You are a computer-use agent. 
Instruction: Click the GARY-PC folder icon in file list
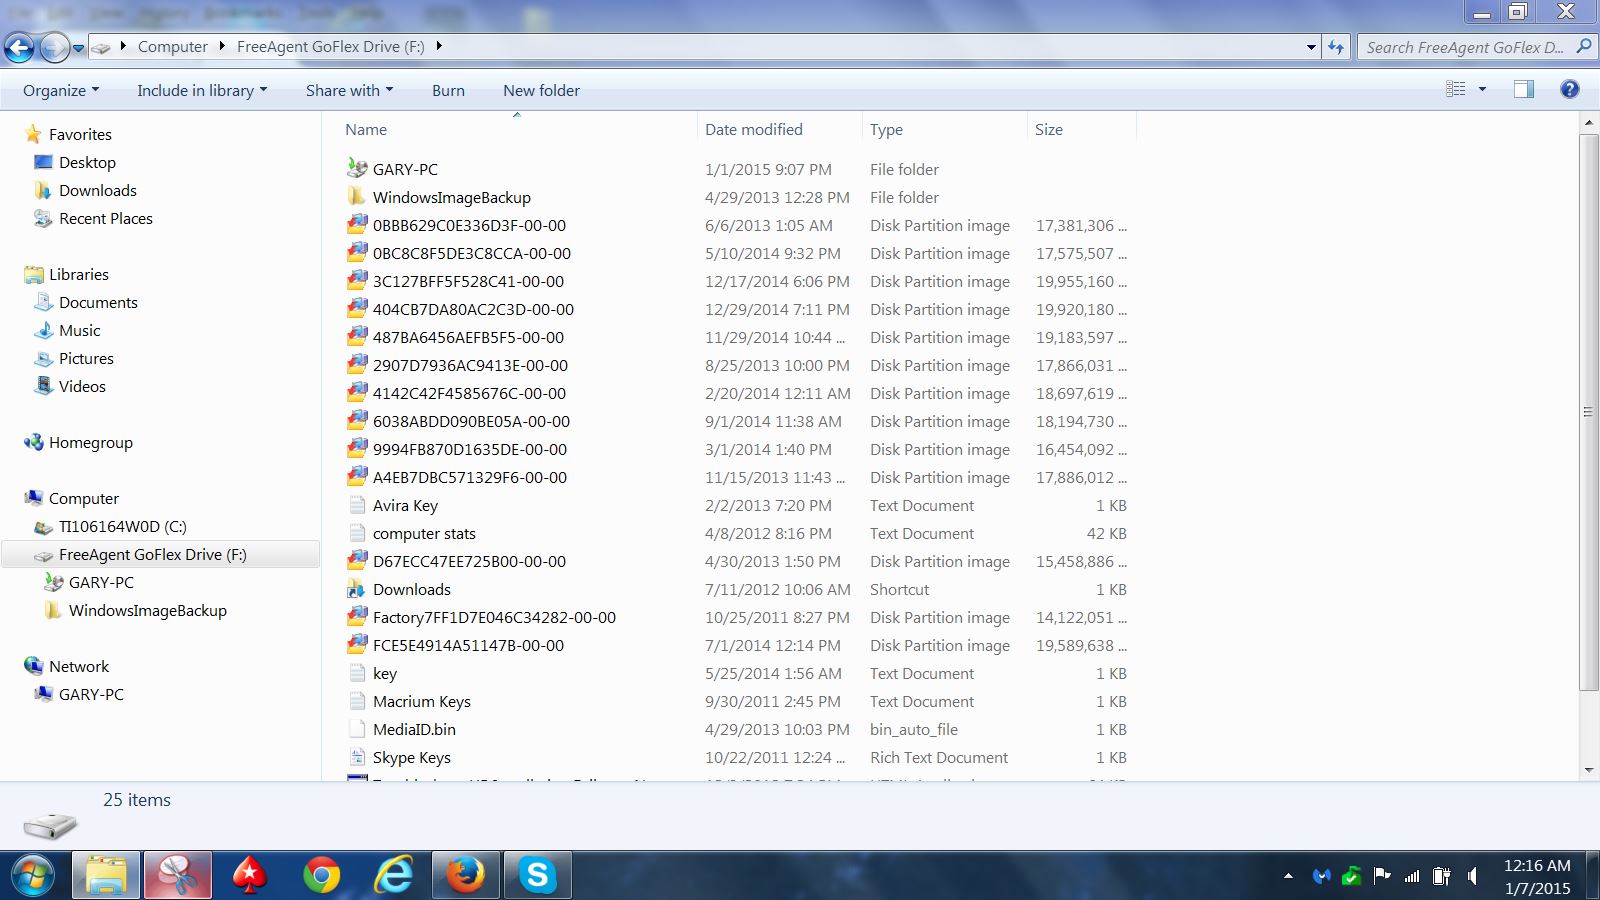(357, 169)
